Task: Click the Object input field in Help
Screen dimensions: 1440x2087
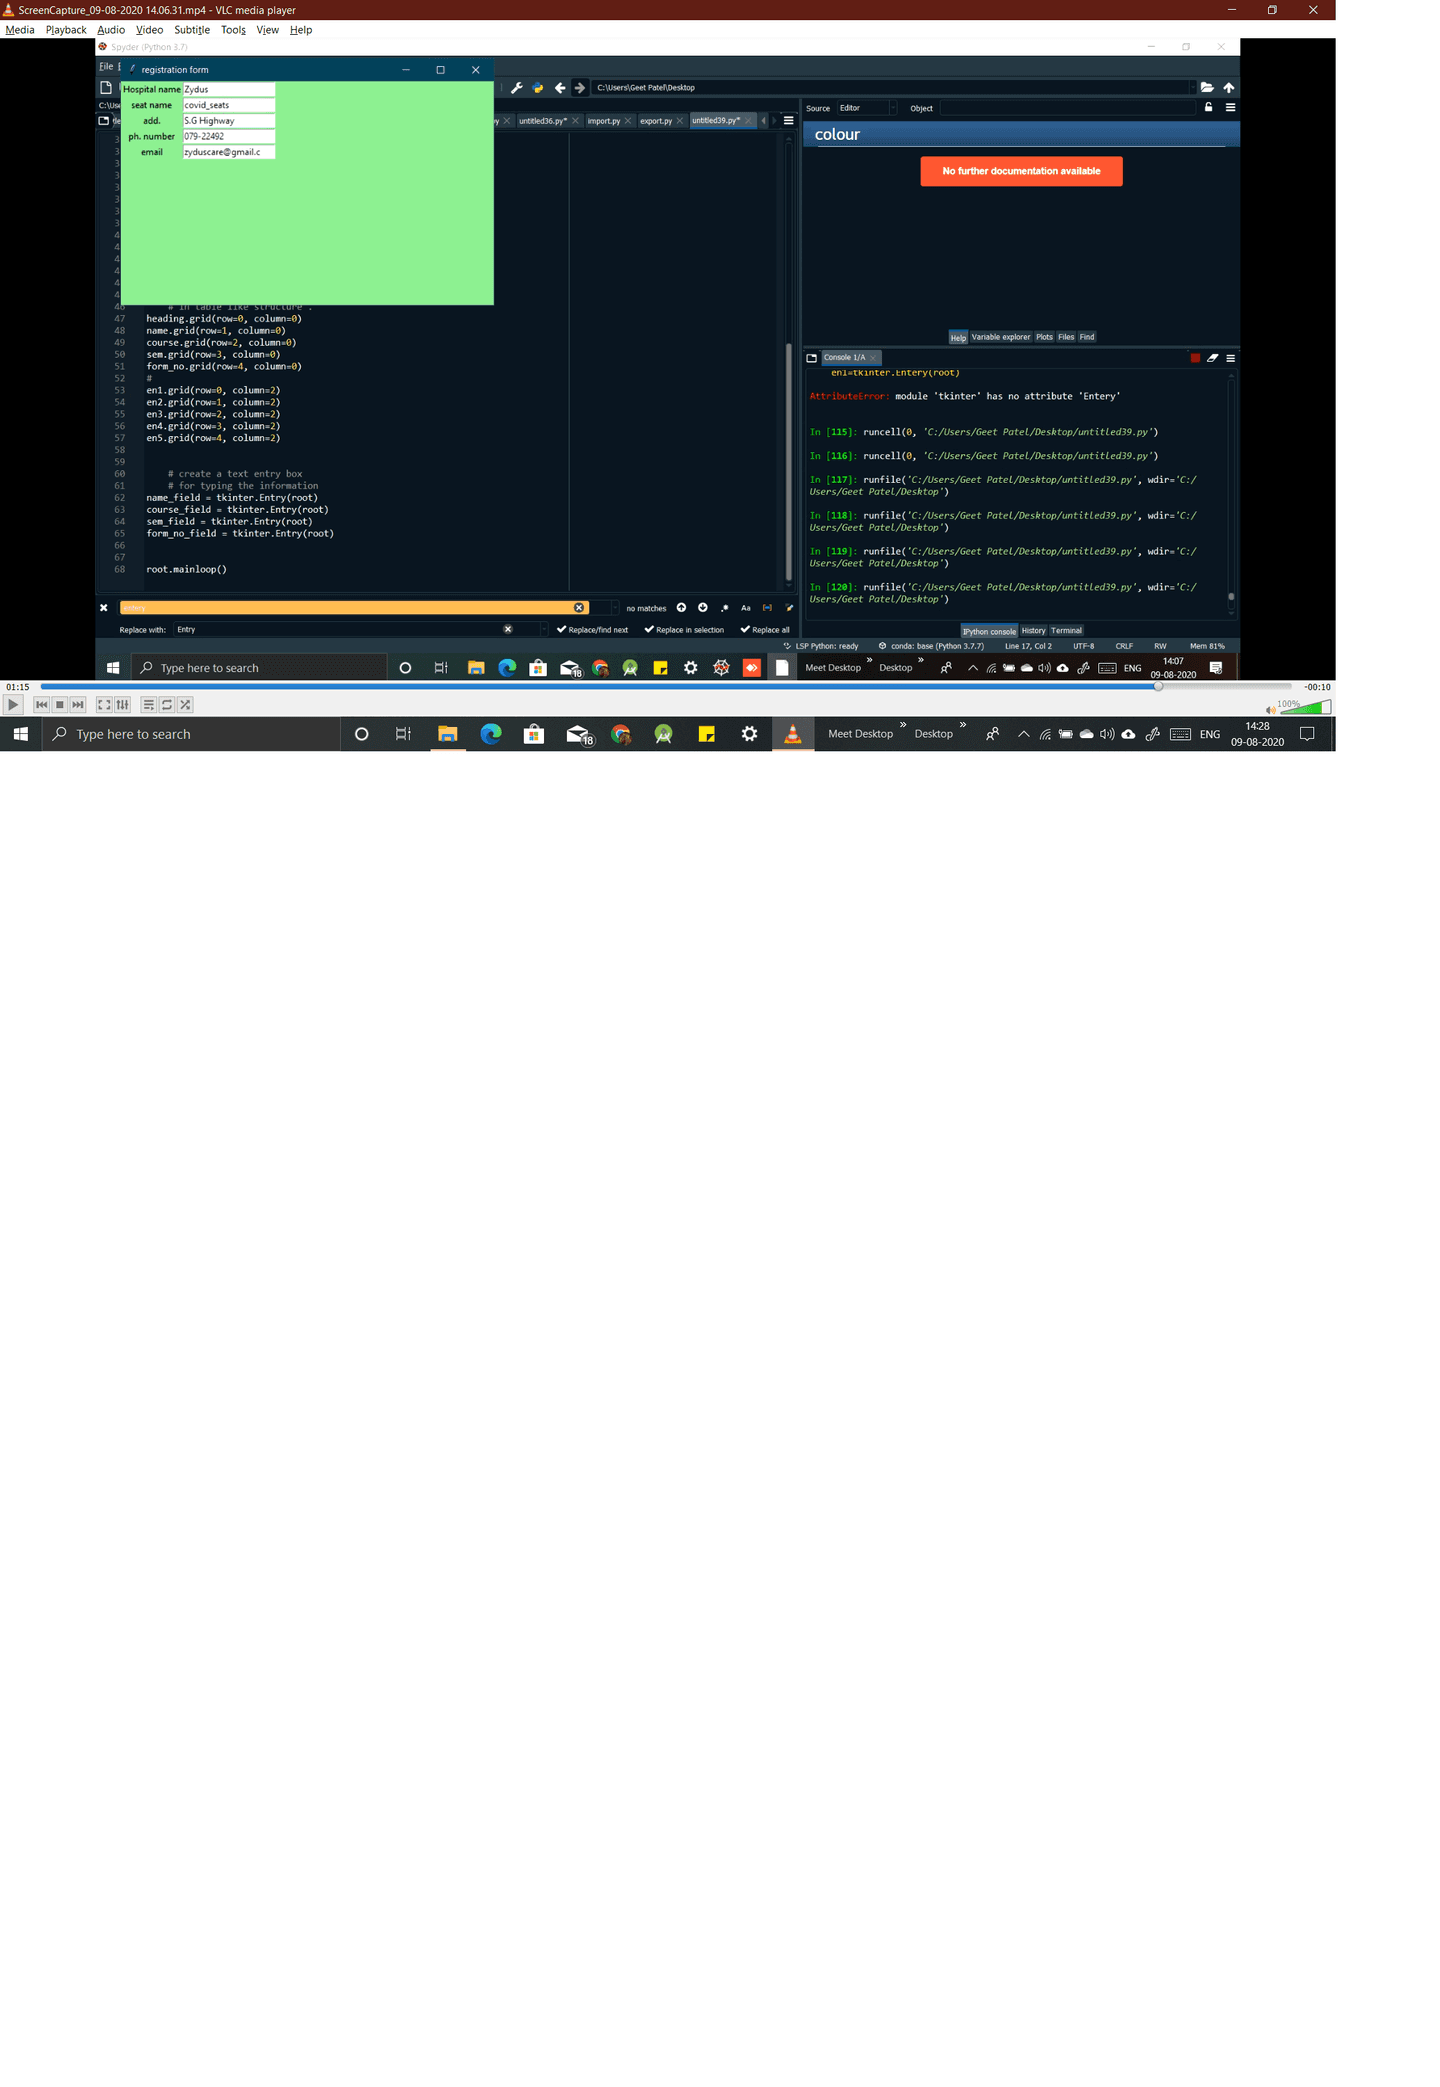Action: (x=1068, y=107)
